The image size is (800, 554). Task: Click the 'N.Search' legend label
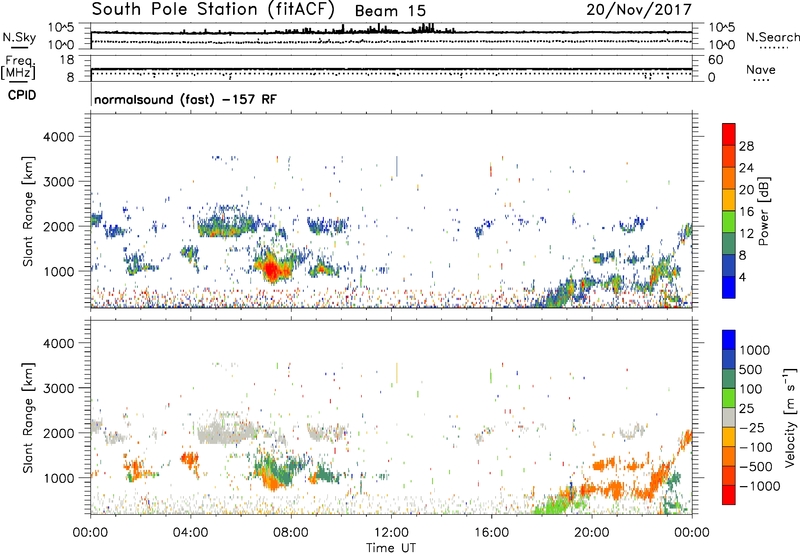coord(772,37)
